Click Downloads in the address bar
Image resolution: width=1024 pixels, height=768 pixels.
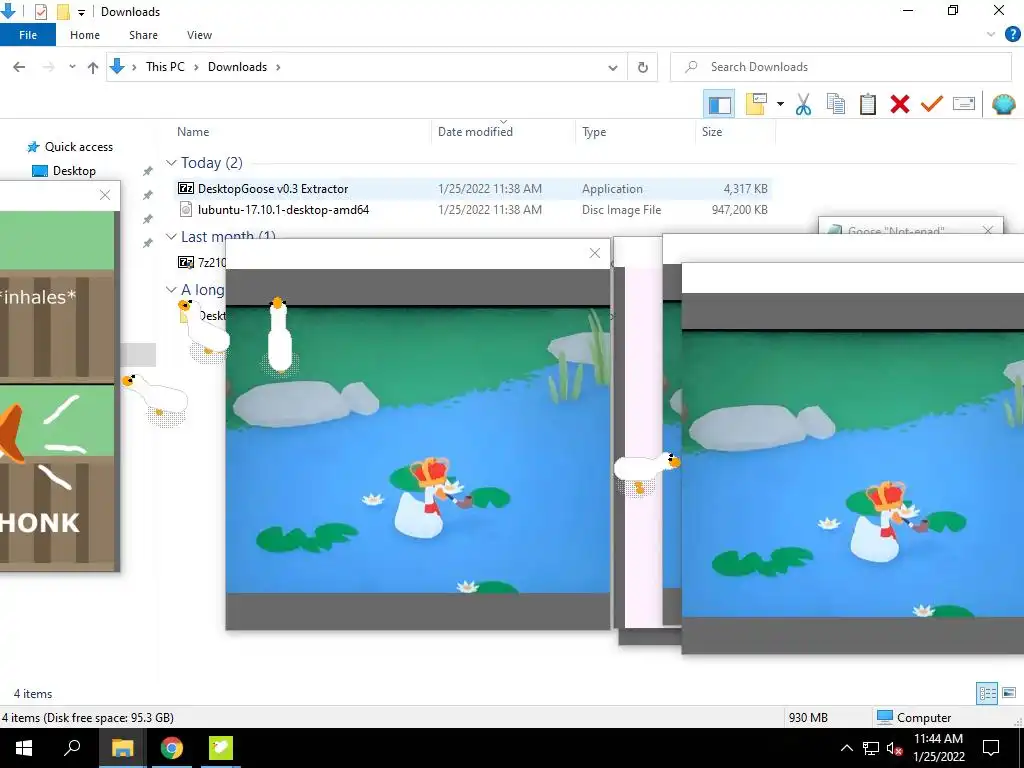point(237,67)
